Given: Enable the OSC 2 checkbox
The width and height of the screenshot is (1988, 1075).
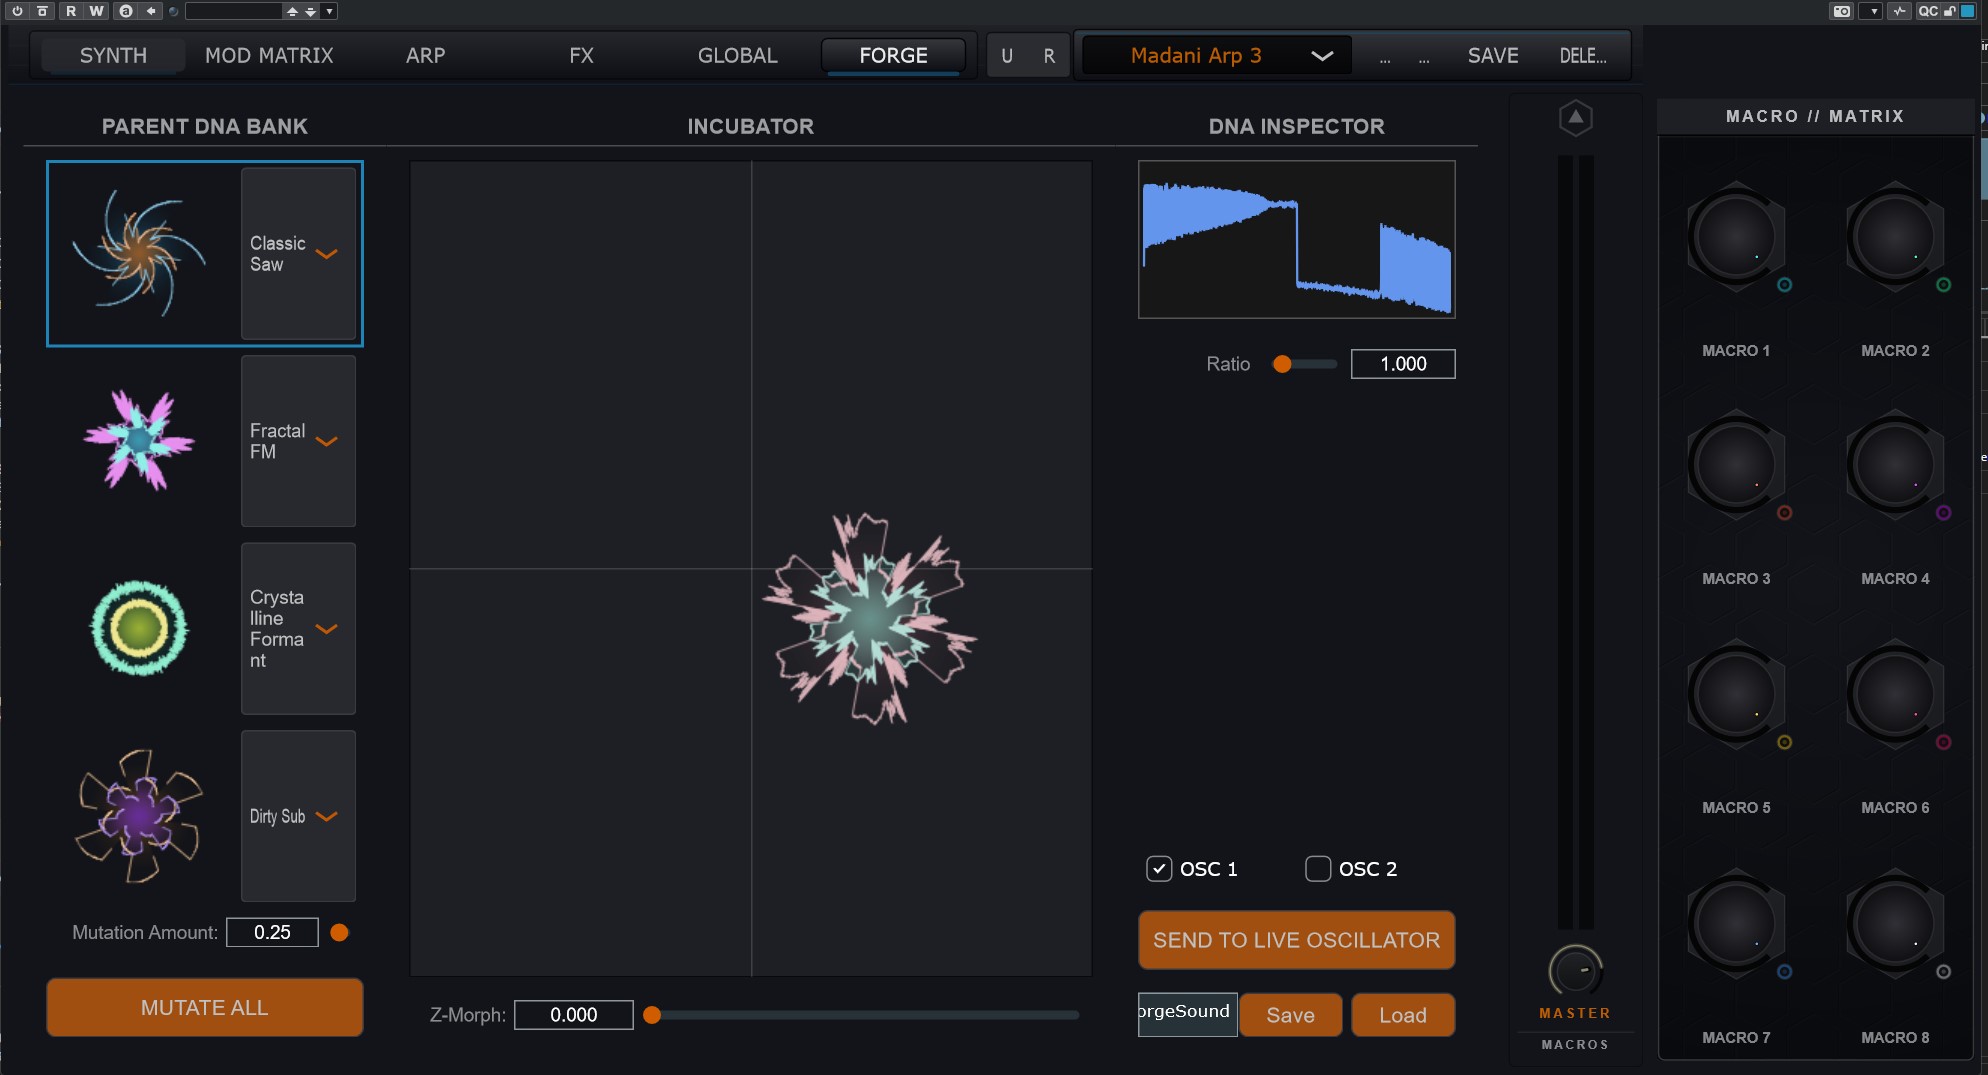Looking at the screenshot, I should 1318,869.
